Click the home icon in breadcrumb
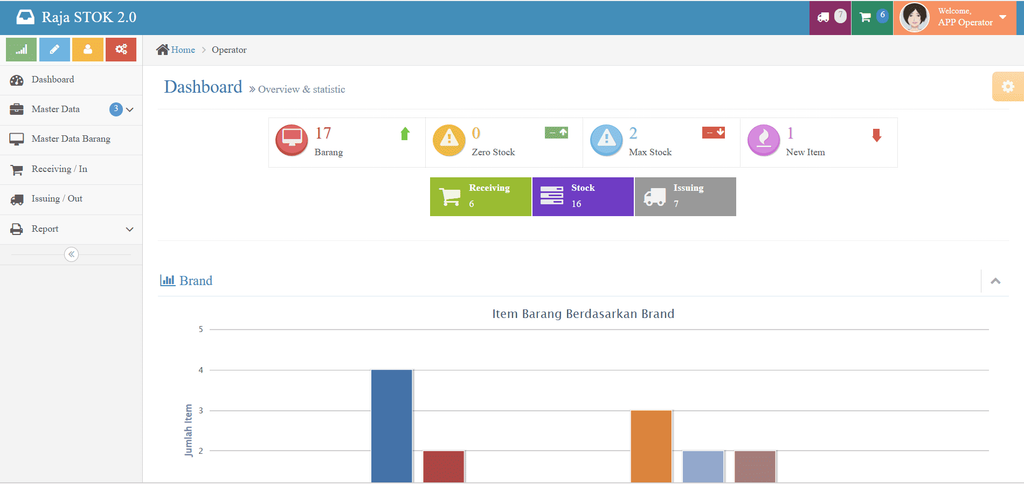 pyautogui.click(x=163, y=50)
